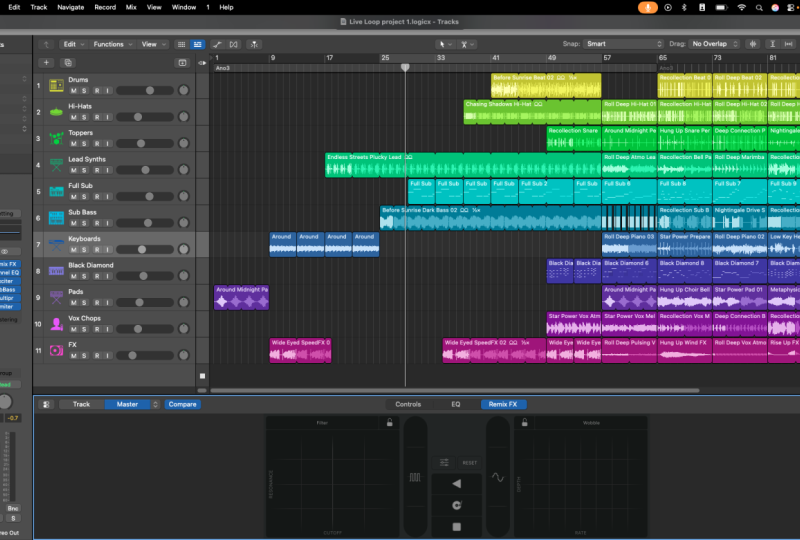The width and height of the screenshot is (800, 540).
Task: Click the horizontal auto zoom button
Action: tap(789, 44)
